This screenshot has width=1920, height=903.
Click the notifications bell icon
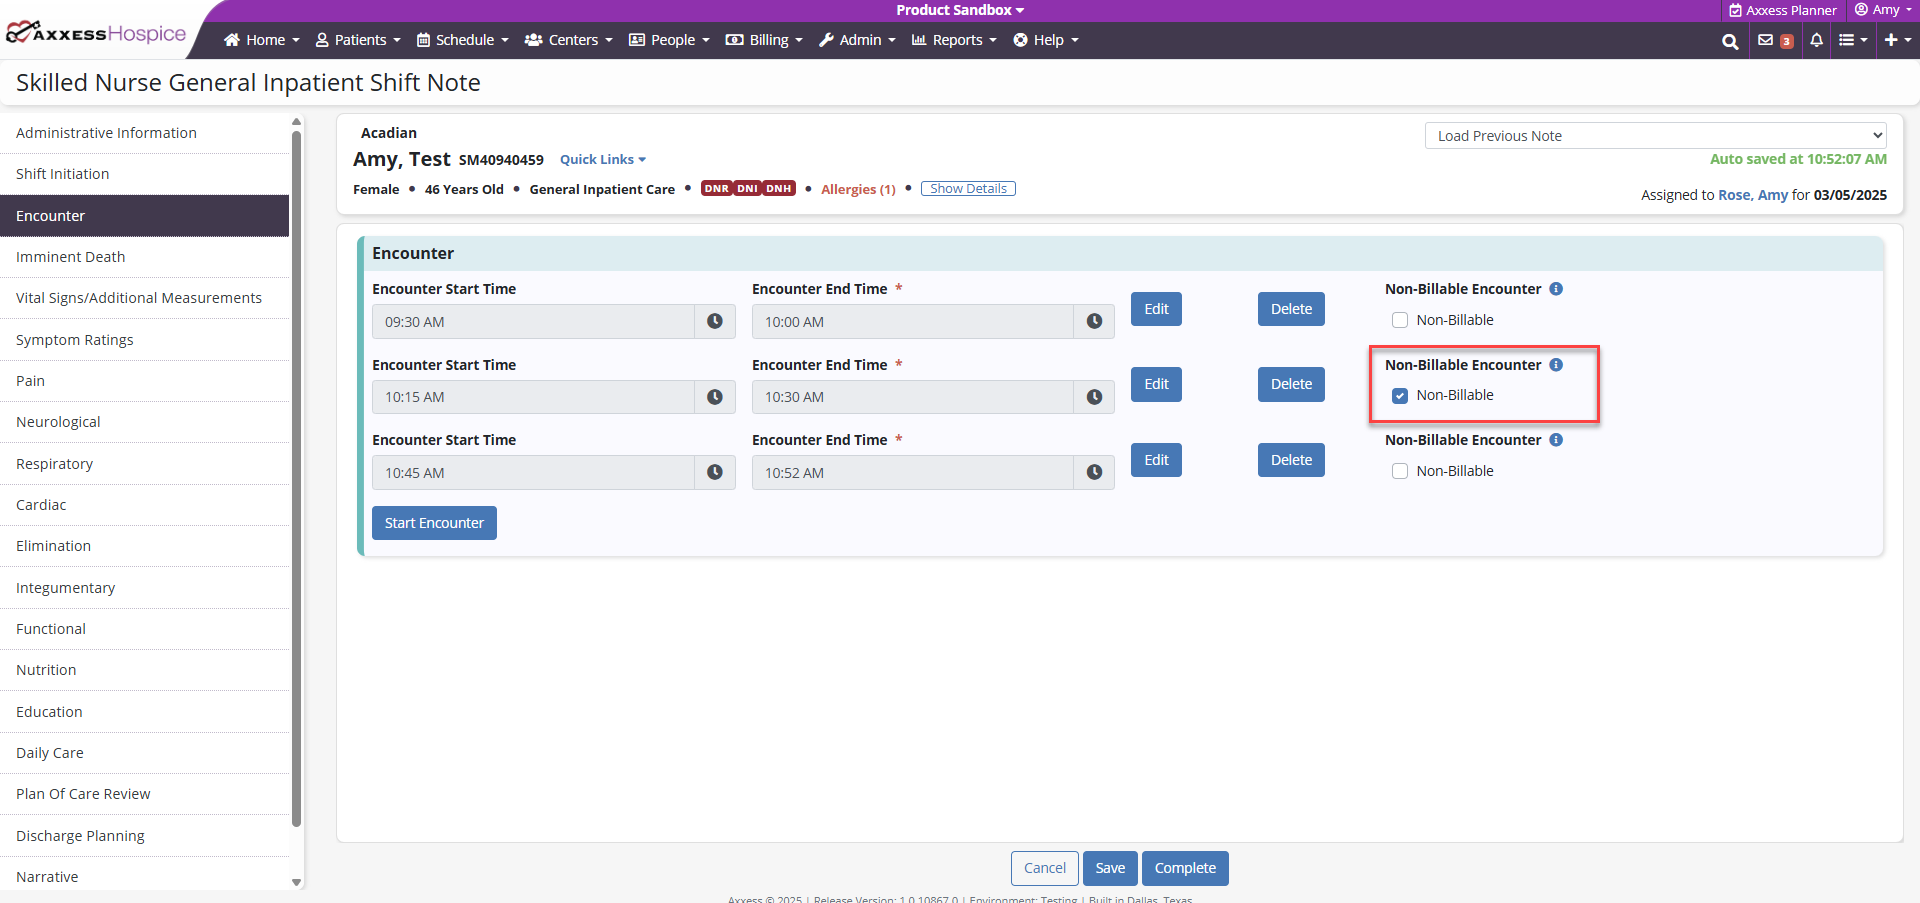click(1816, 40)
